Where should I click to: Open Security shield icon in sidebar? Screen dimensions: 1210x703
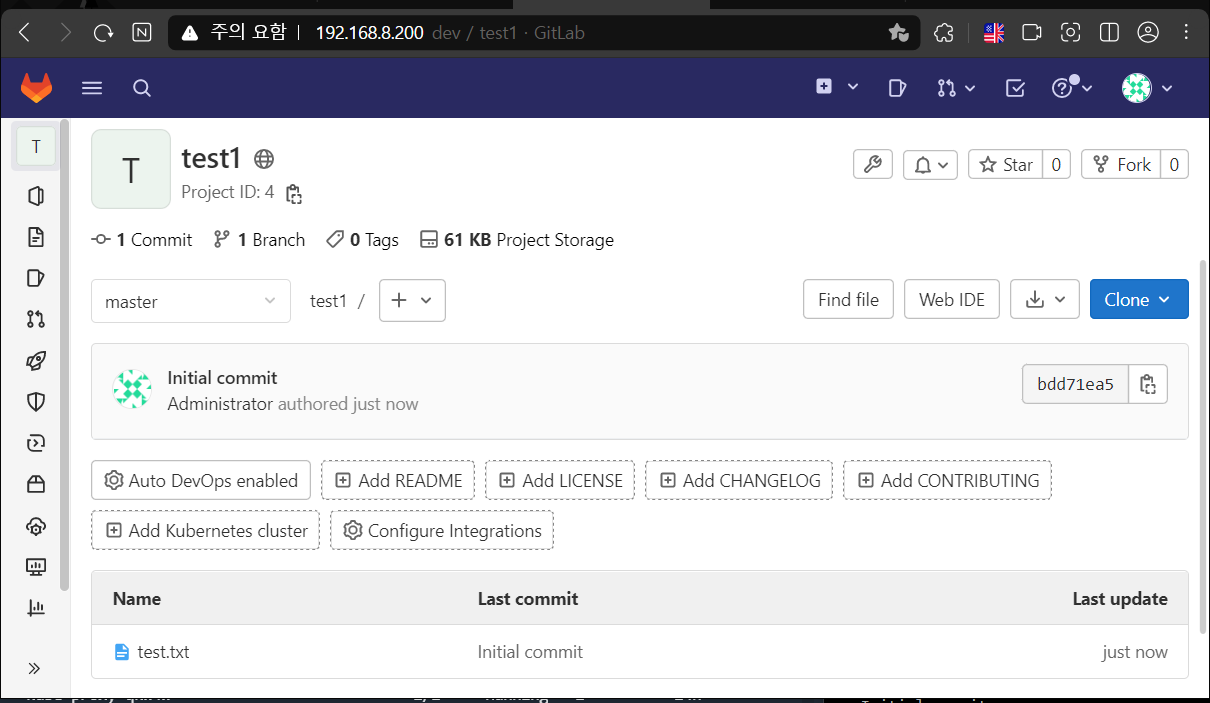[36, 402]
